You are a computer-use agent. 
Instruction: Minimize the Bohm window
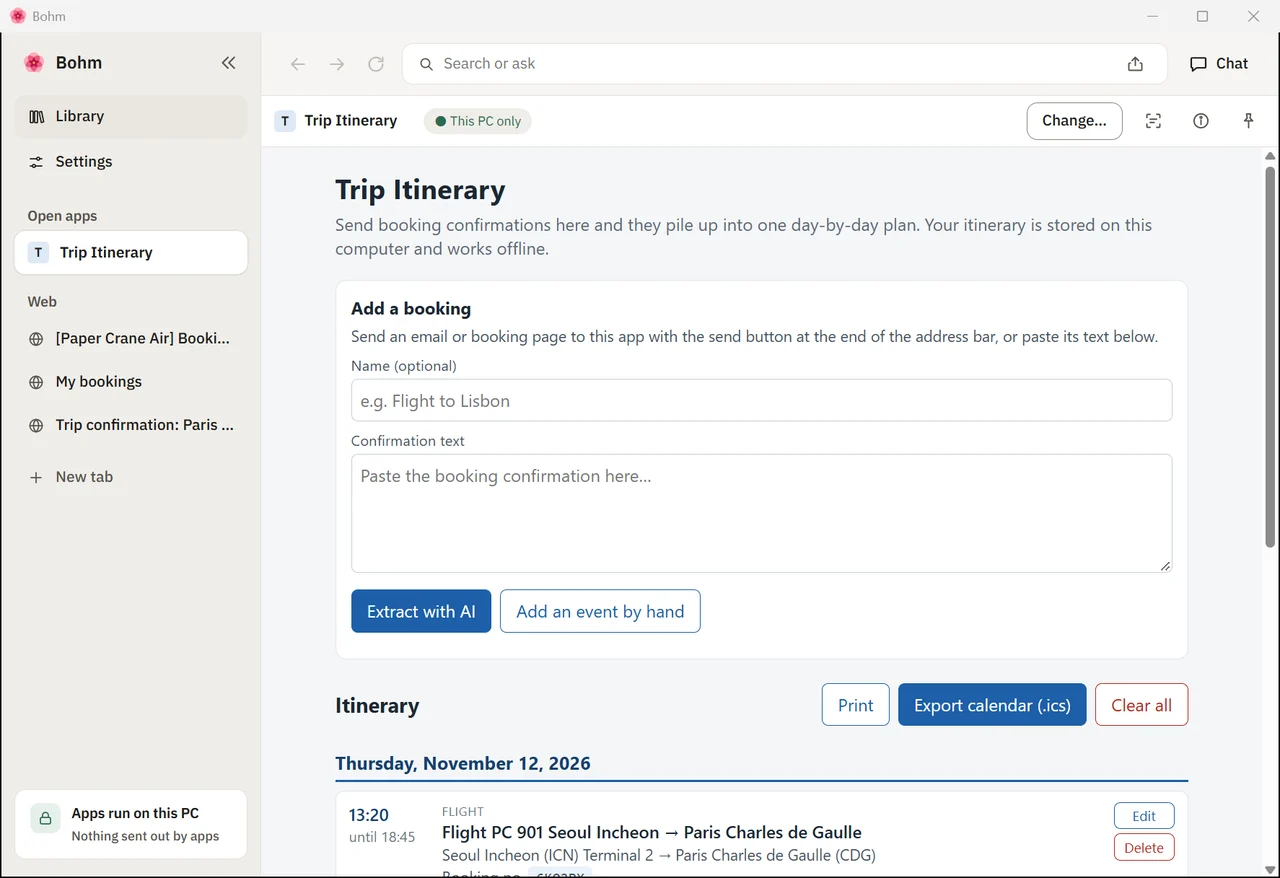pos(1154,16)
